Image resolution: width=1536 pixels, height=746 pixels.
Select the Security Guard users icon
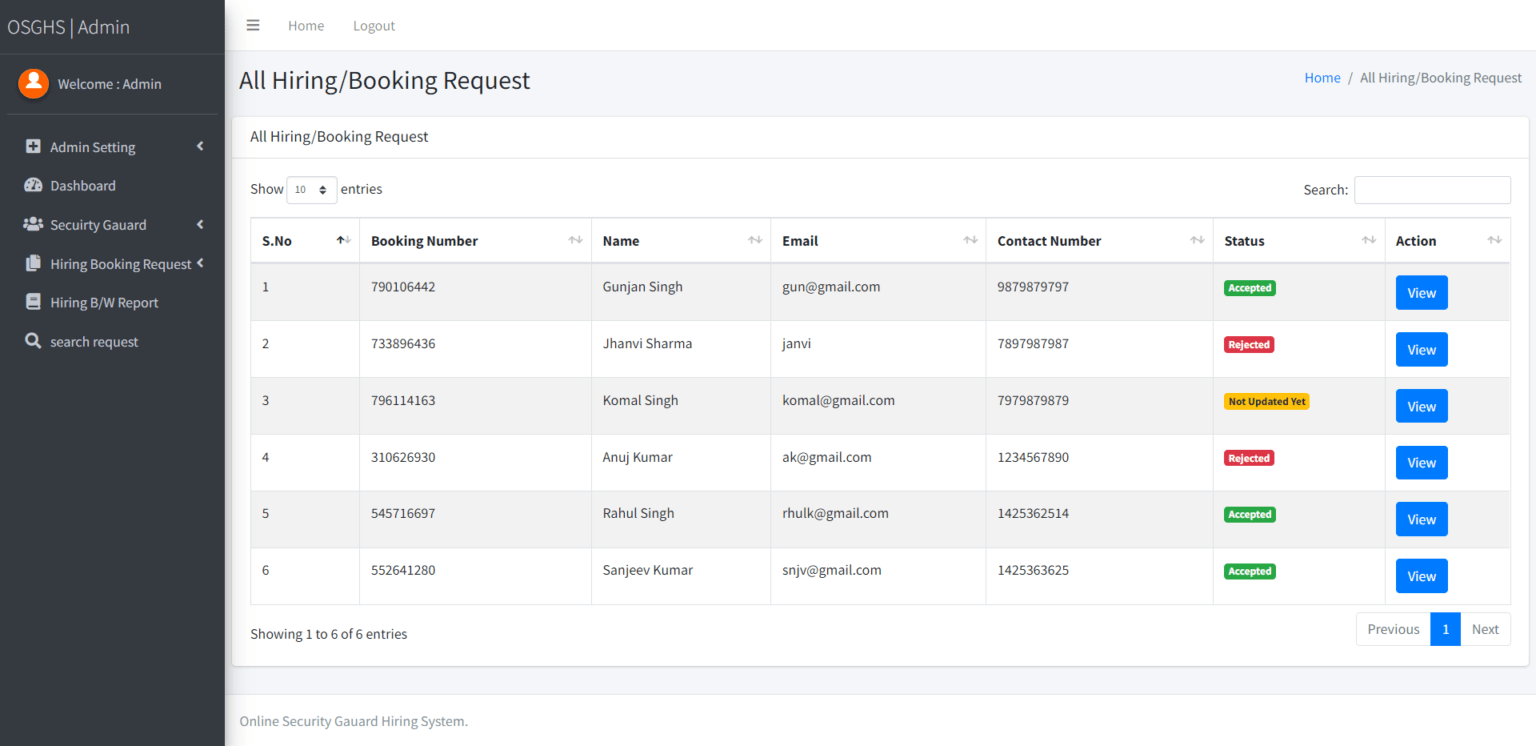pos(30,224)
